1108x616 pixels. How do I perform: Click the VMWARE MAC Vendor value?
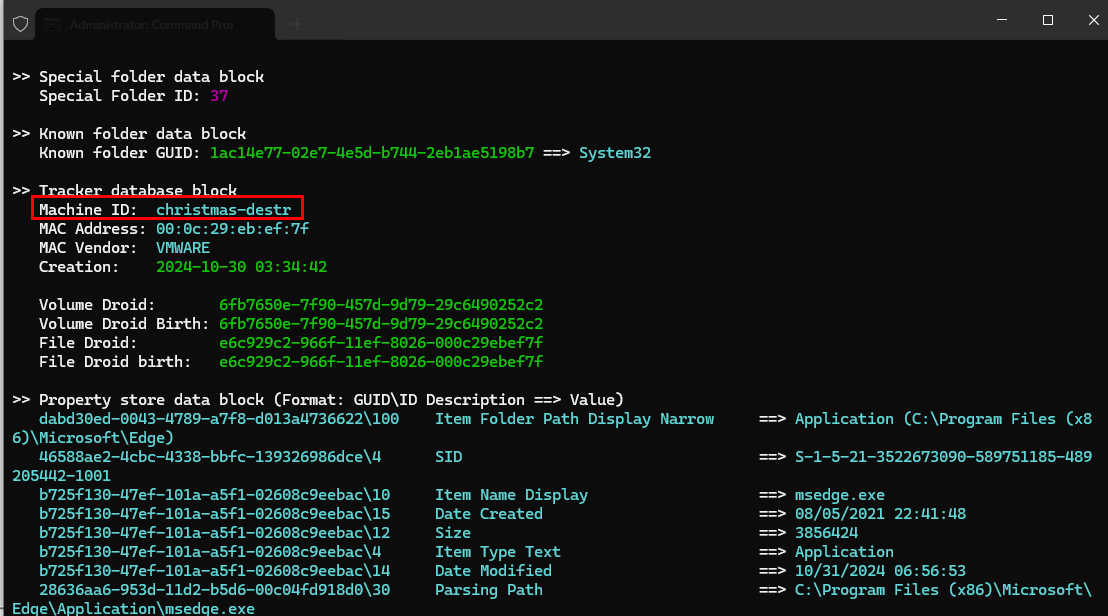tap(183, 248)
